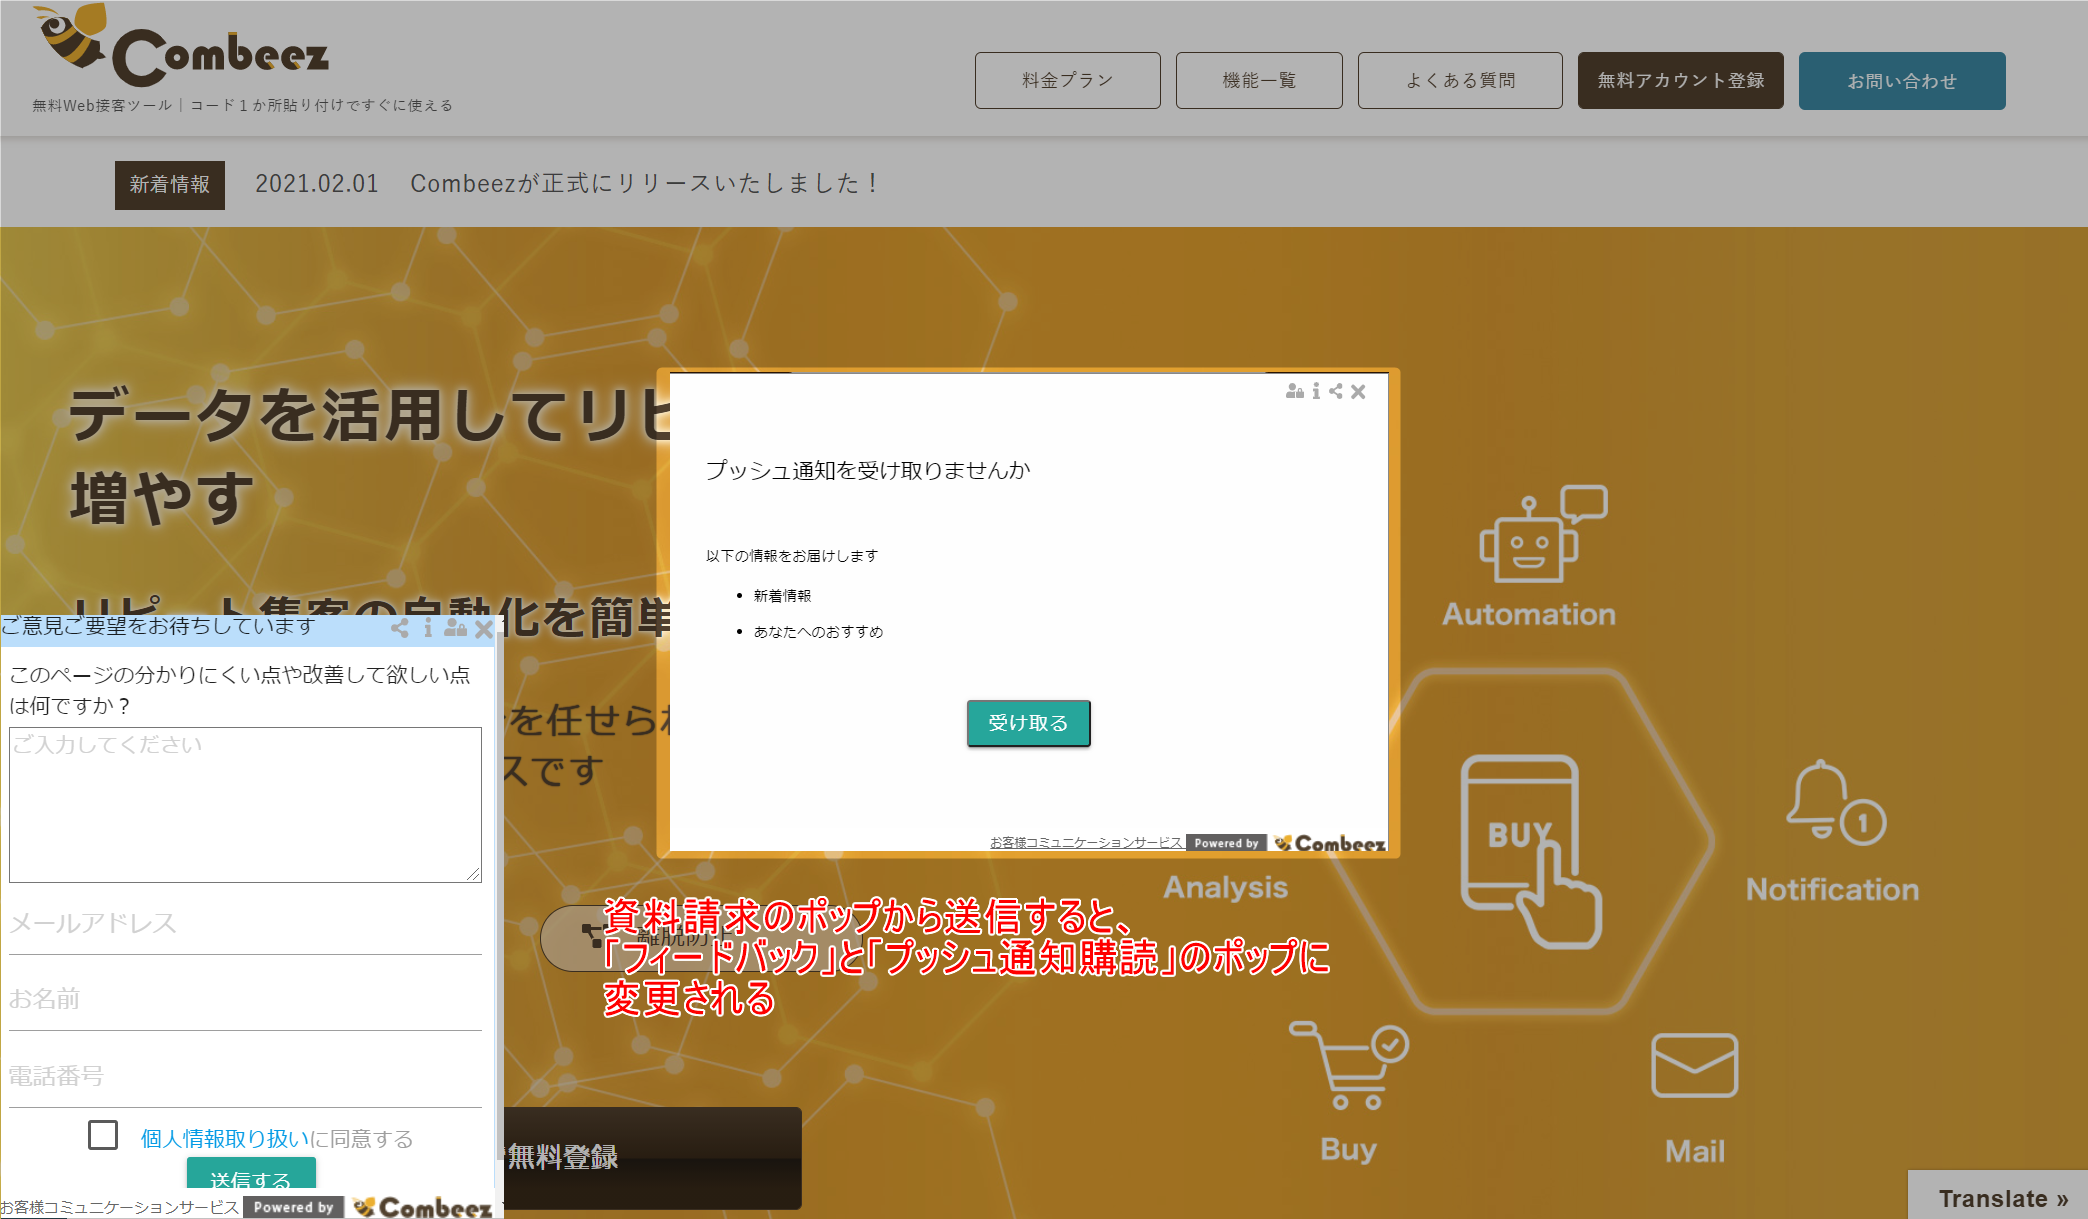Click the Powered by badge in push popup
The width and height of the screenshot is (2088, 1219).
[1226, 843]
